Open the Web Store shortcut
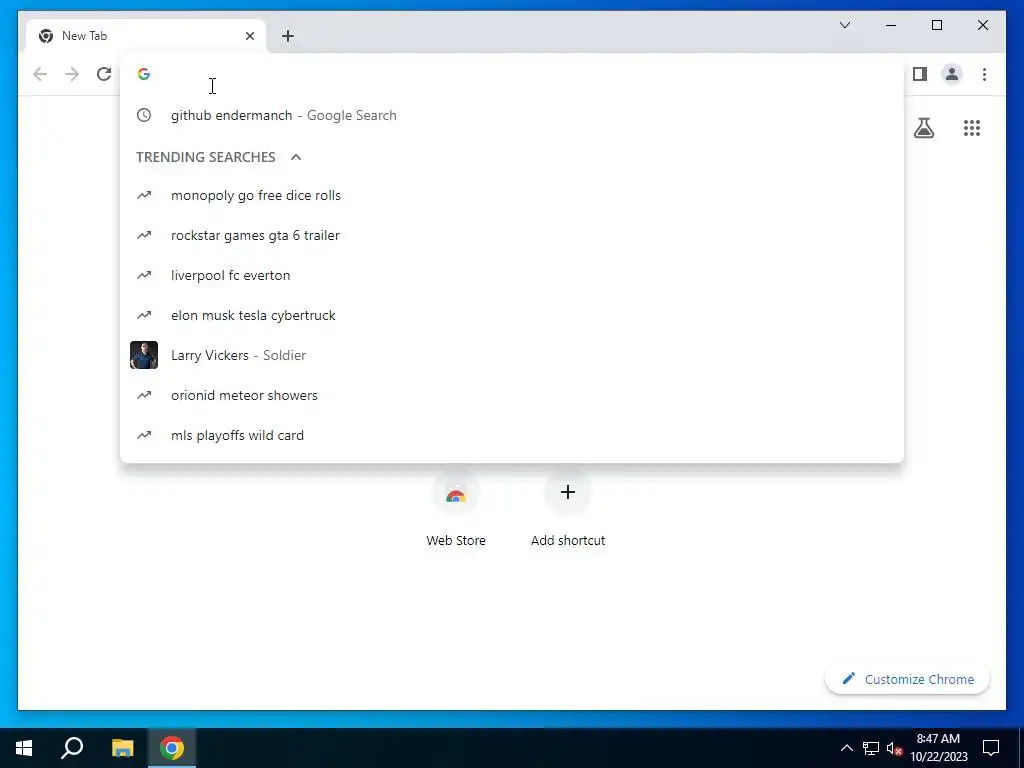 click(456, 511)
